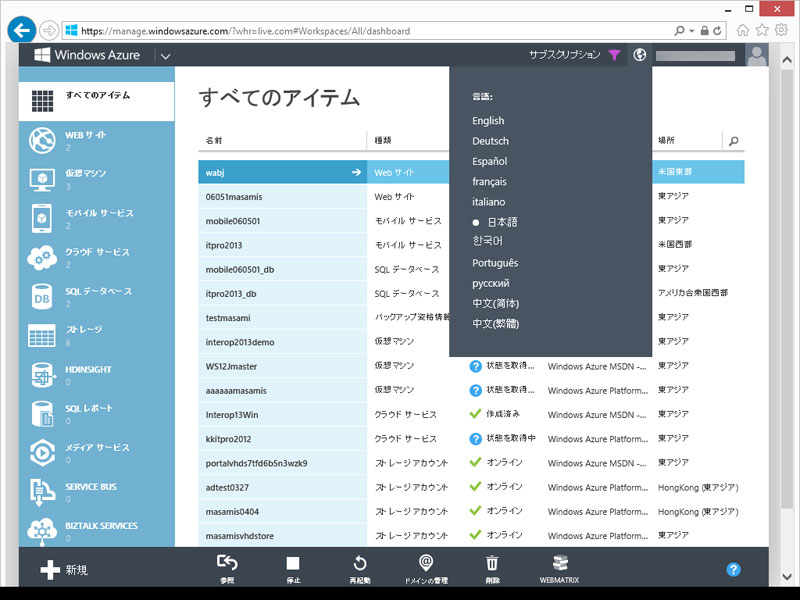Click the globe language icon
This screenshot has height=600, width=800.
pyautogui.click(x=639, y=55)
